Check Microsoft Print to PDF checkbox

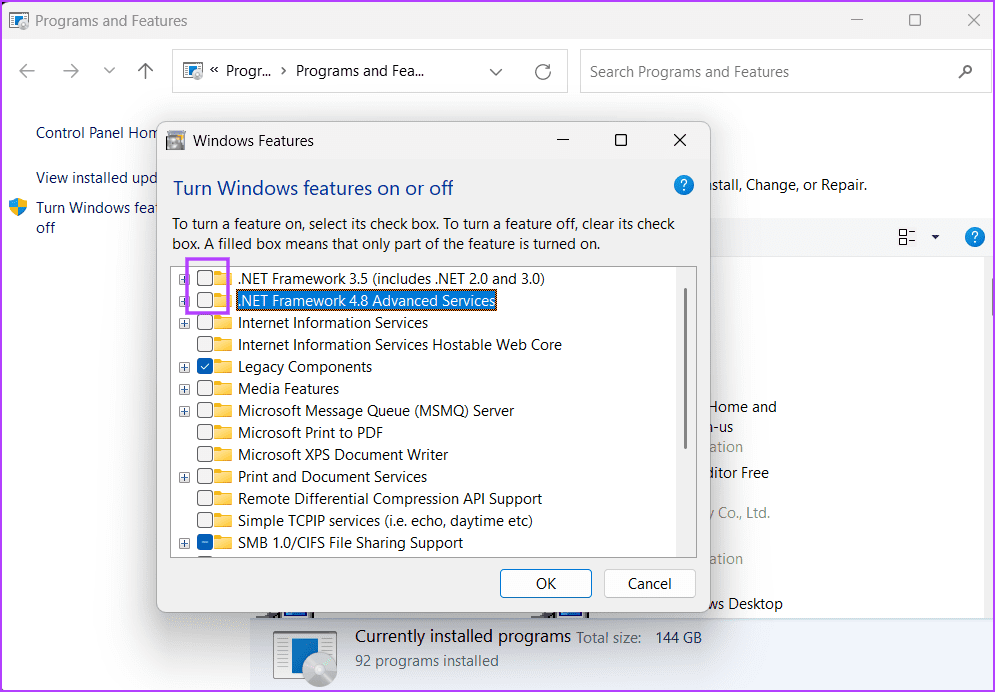coord(204,433)
